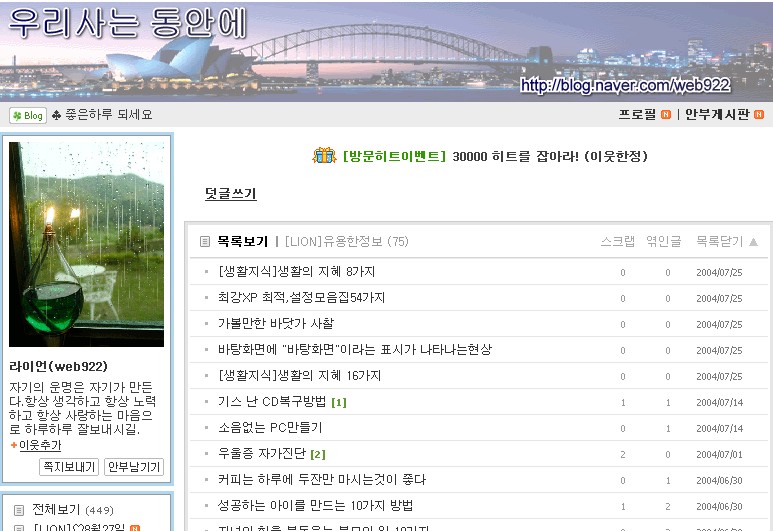
Task: Click the N badge next to 프로필
Action: tap(665, 115)
